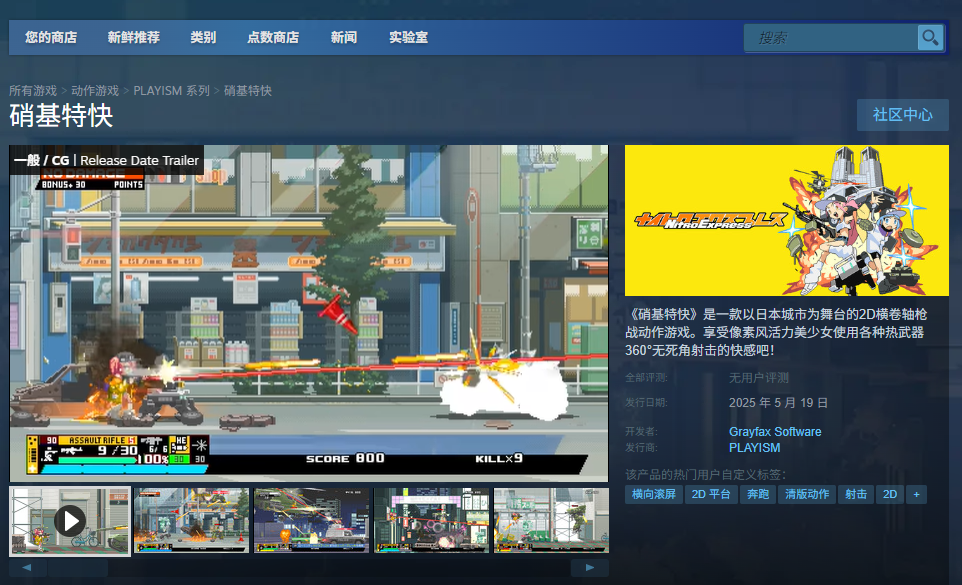Open the 社区中心 button

[x=902, y=115]
